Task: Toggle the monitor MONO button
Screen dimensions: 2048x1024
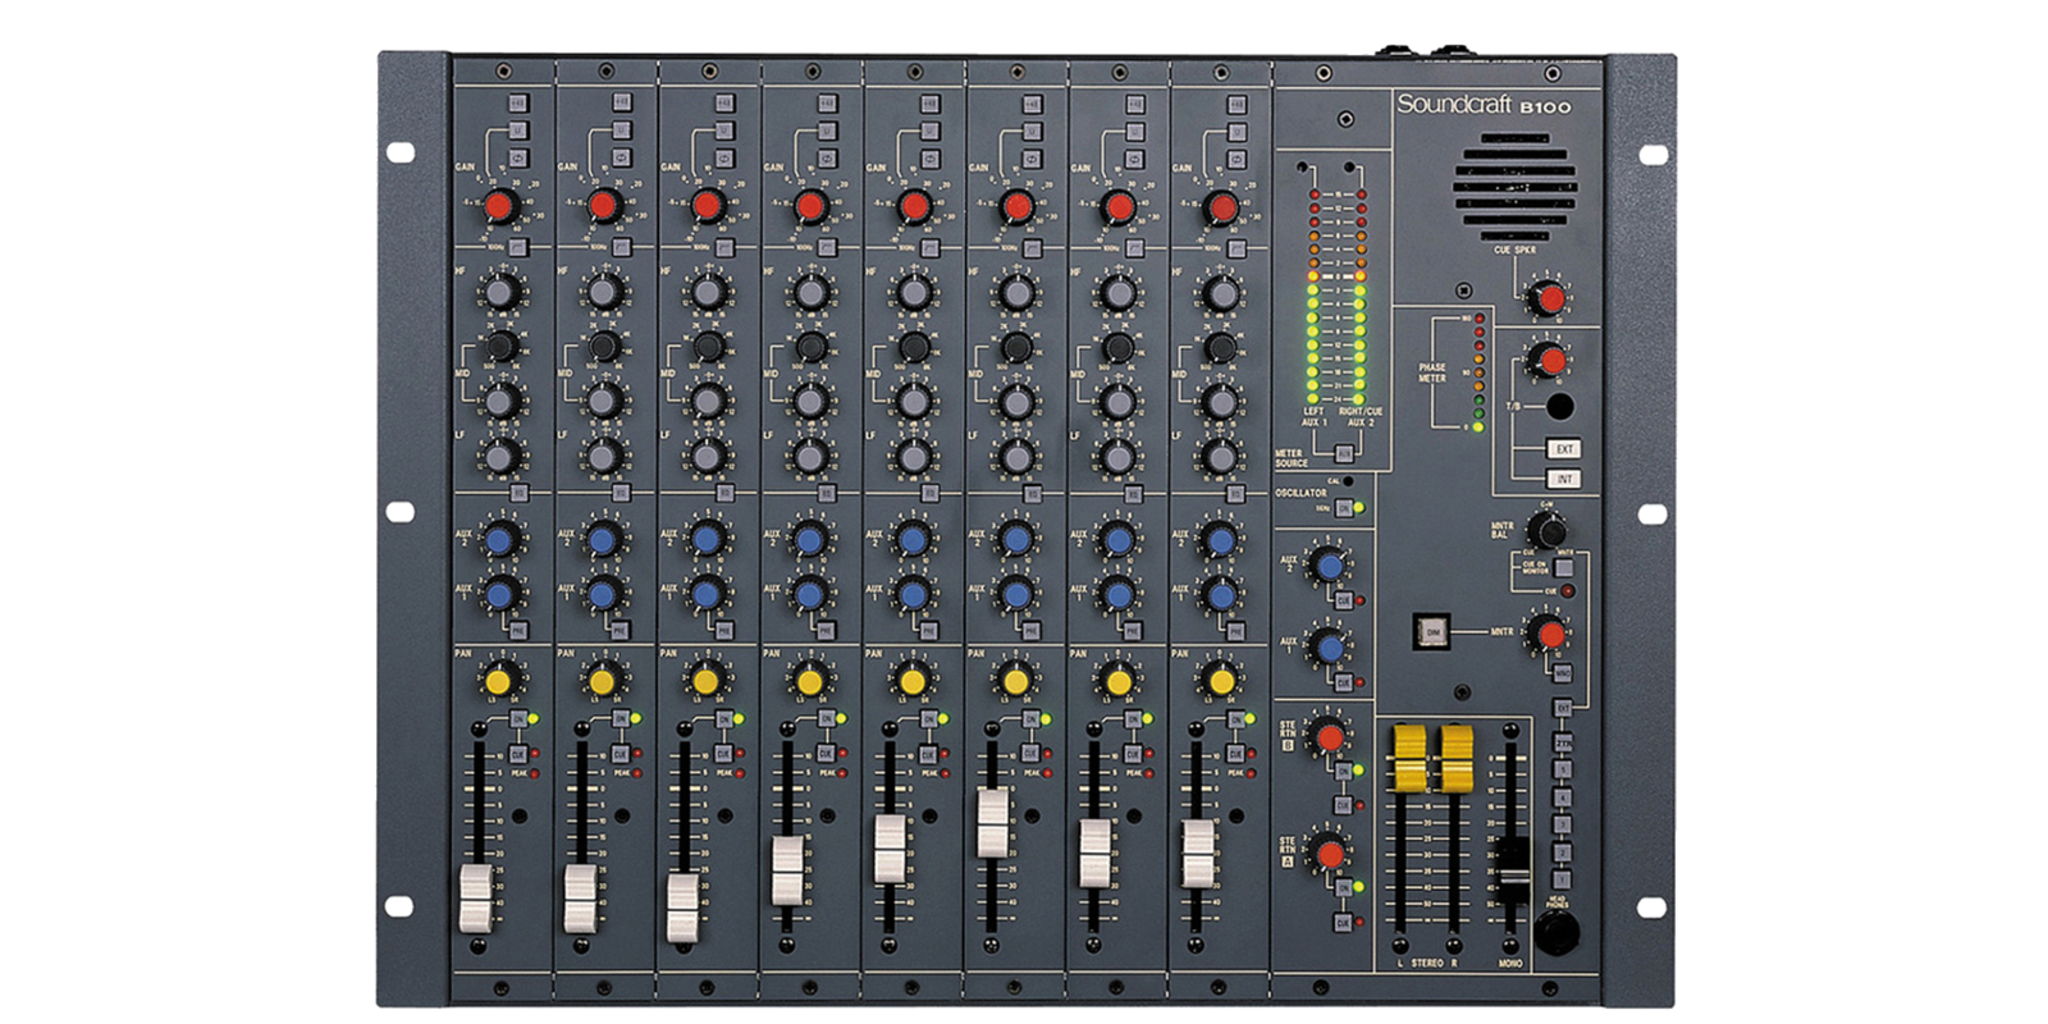Action: pyautogui.click(x=1562, y=673)
